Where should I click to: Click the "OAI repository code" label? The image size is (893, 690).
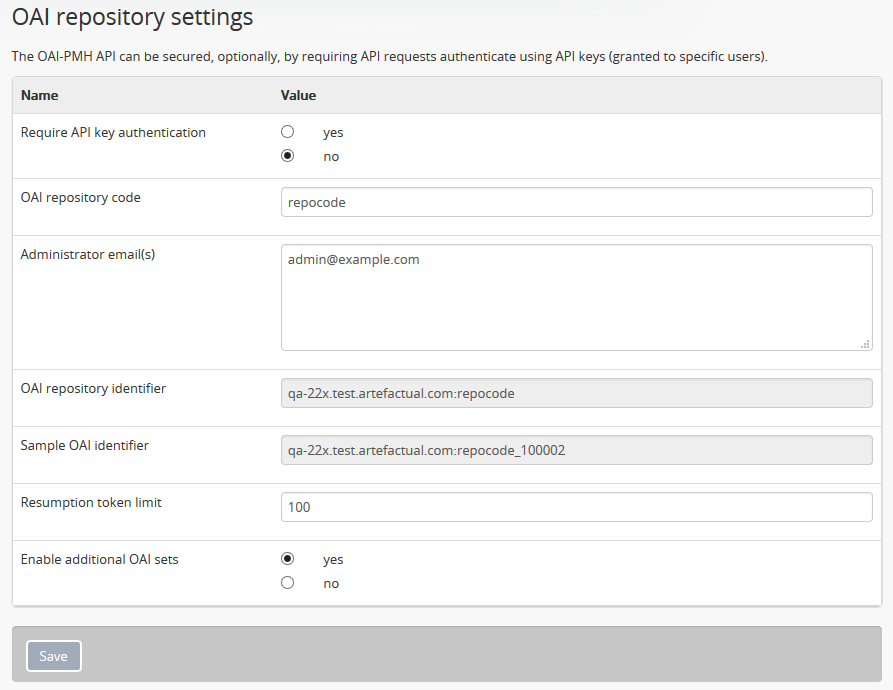coord(81,198)
